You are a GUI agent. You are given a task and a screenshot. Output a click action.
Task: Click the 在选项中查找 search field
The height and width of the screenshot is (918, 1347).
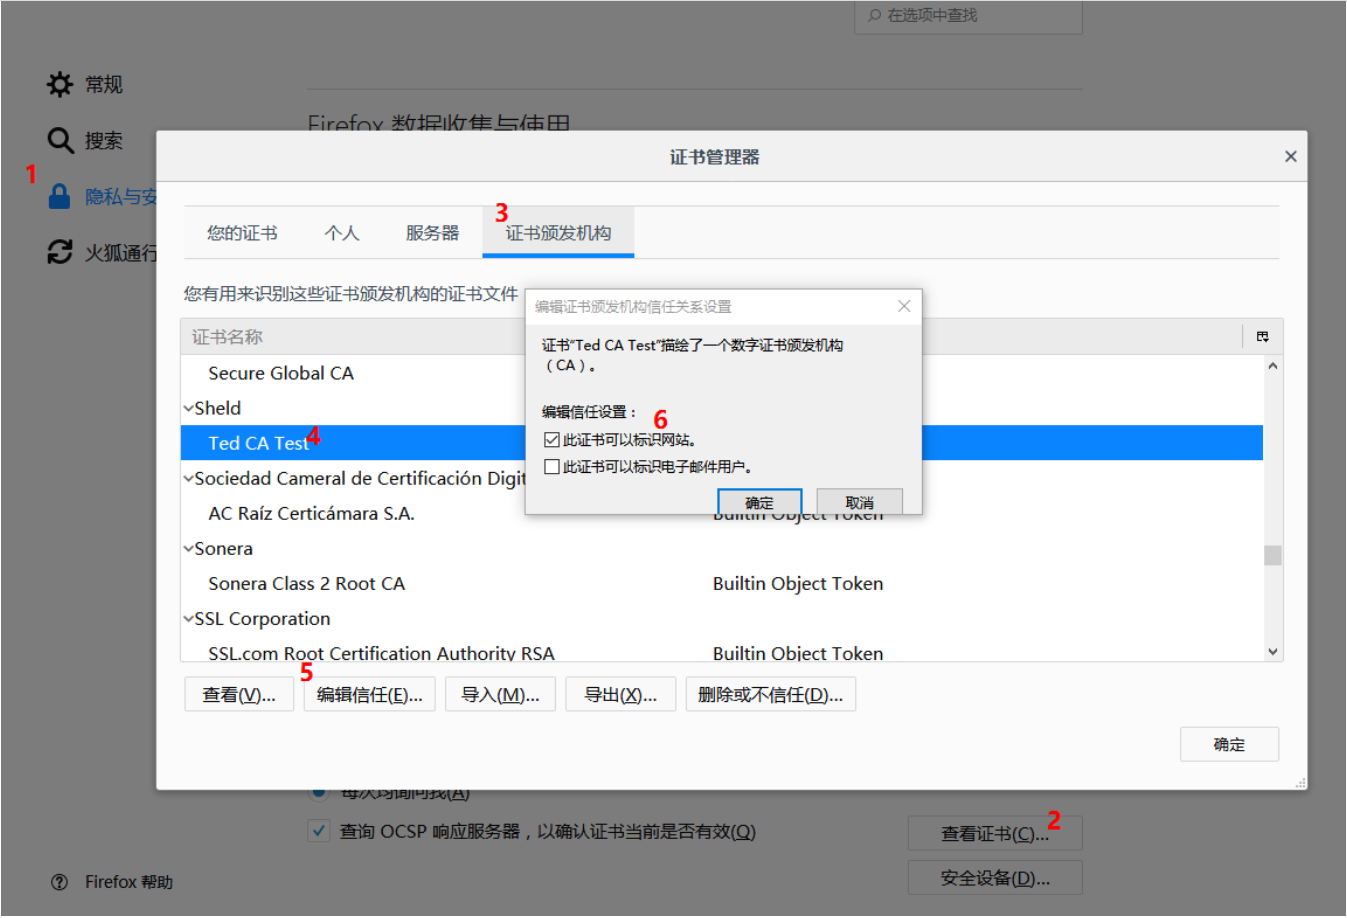967,16
